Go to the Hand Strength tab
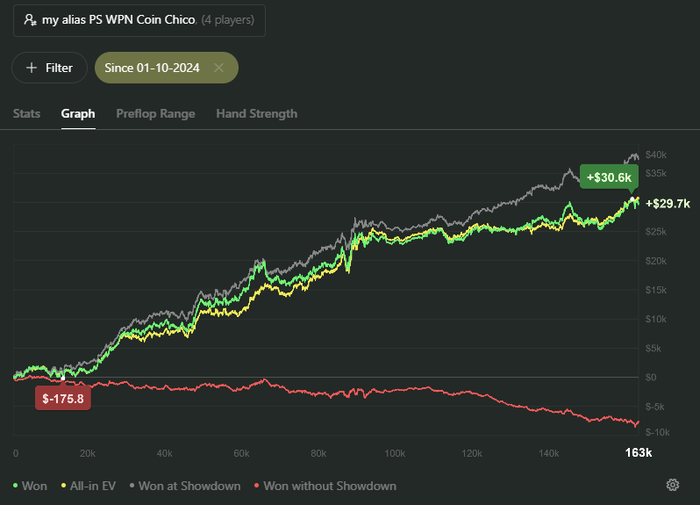Viewport: 700px width, 505px height. (256, 114)
